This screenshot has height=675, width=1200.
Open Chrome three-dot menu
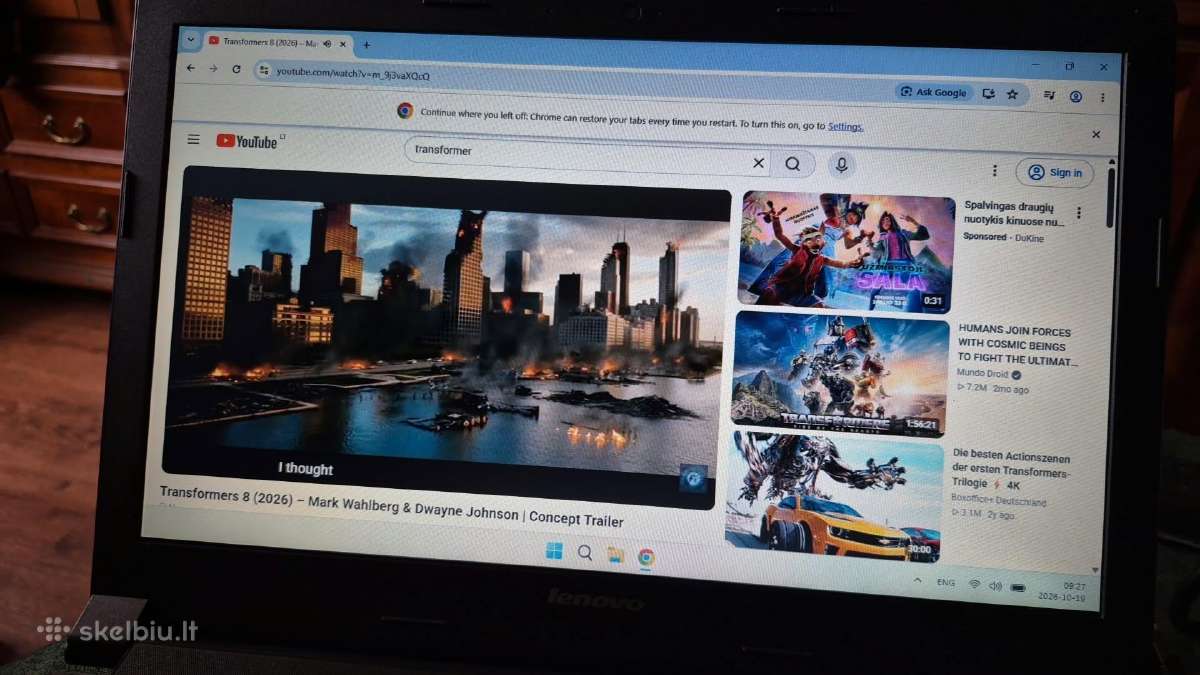point(1102,98)
